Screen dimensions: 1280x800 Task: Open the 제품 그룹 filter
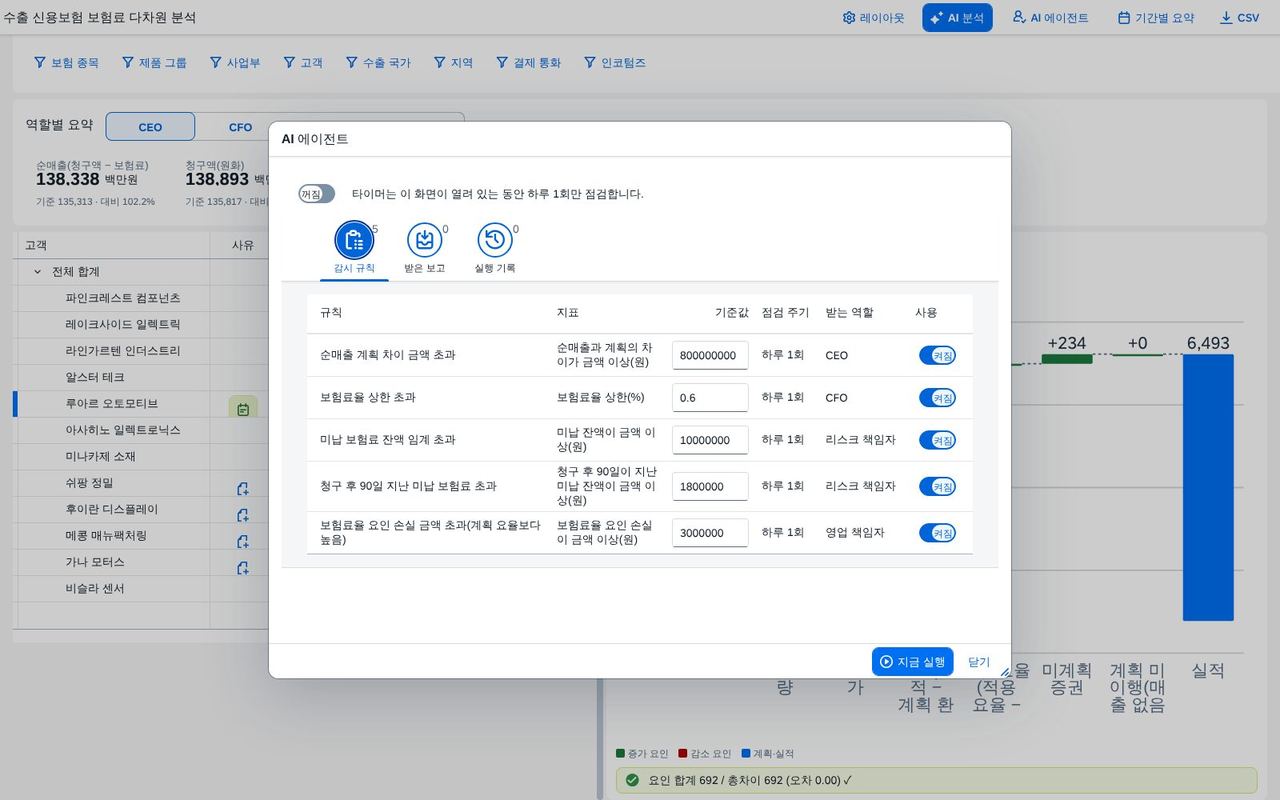tap(154, 62)
